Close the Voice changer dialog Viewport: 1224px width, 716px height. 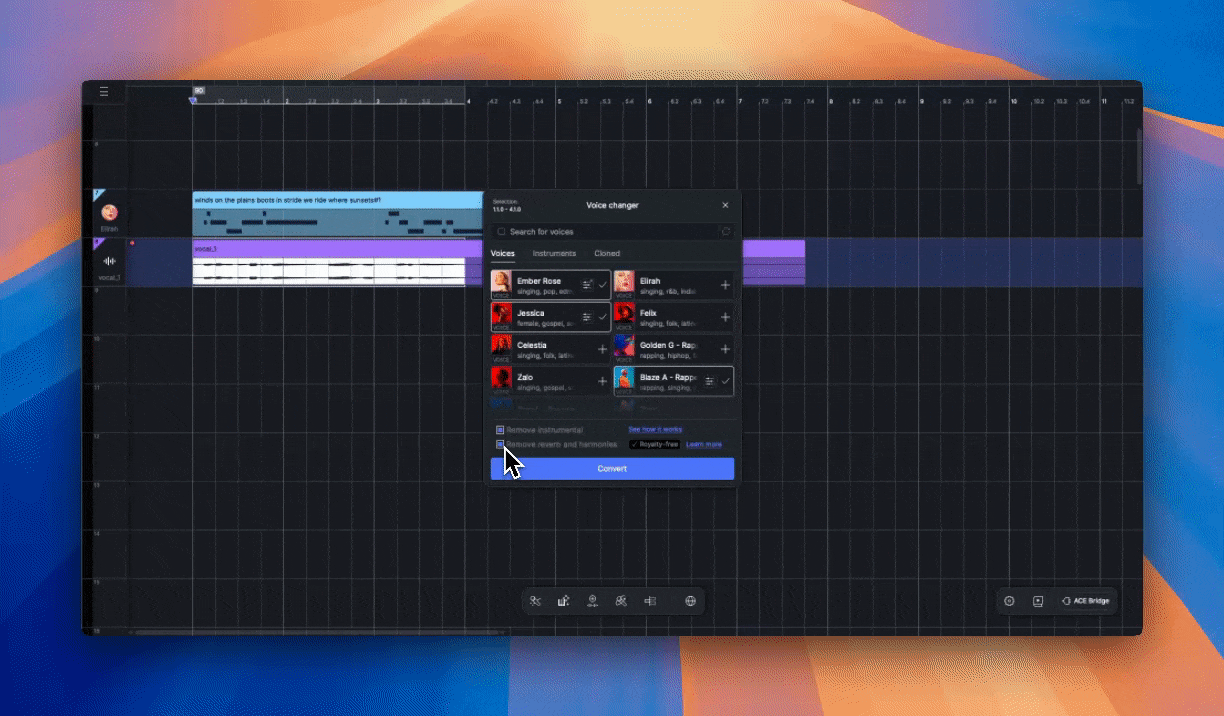pos(726,205)
